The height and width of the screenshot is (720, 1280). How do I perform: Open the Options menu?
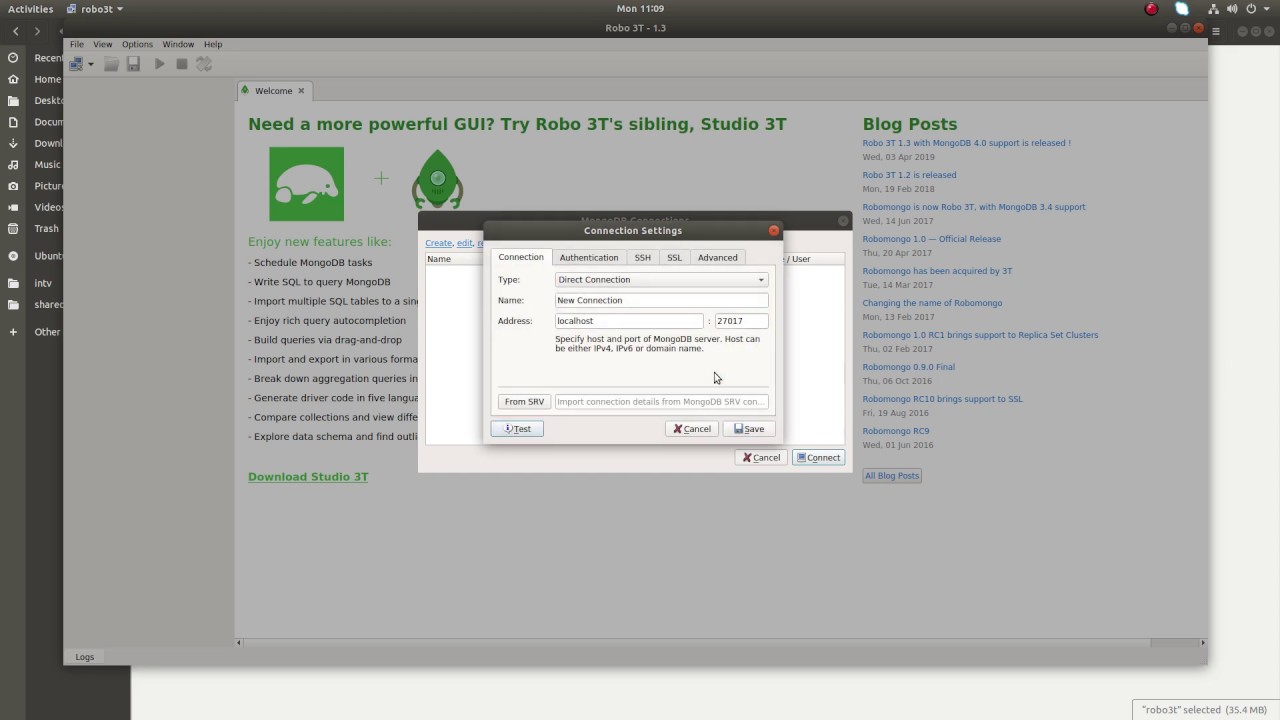click(x=137, y=44)
